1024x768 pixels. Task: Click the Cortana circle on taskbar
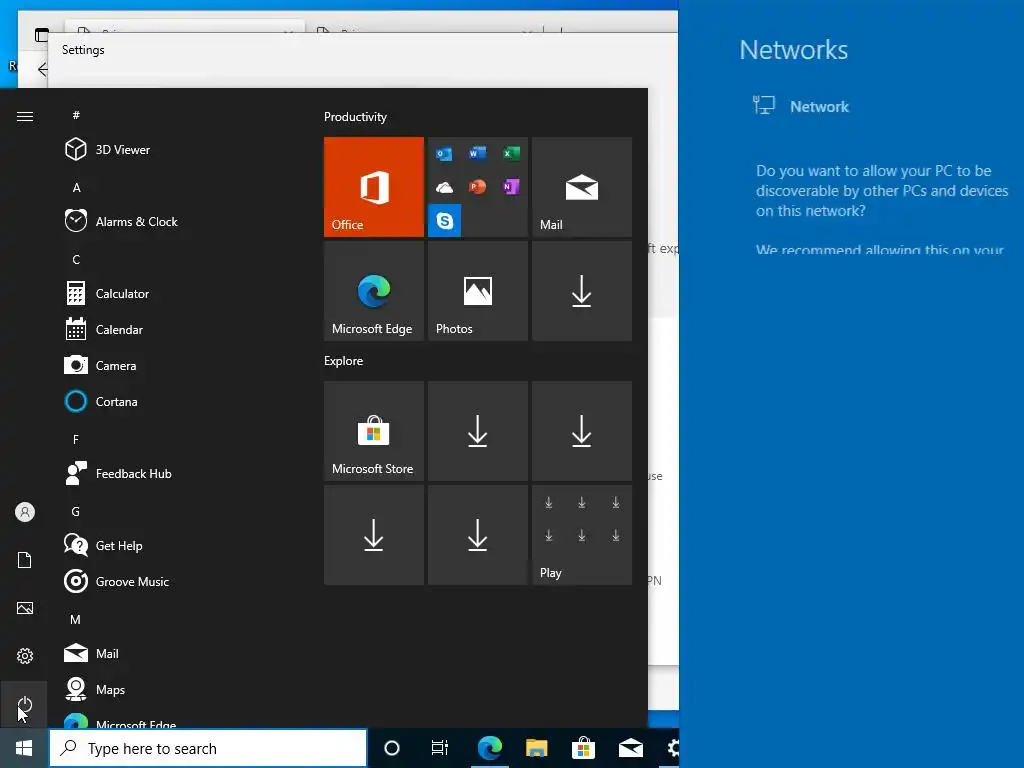[x=392, y=748]
